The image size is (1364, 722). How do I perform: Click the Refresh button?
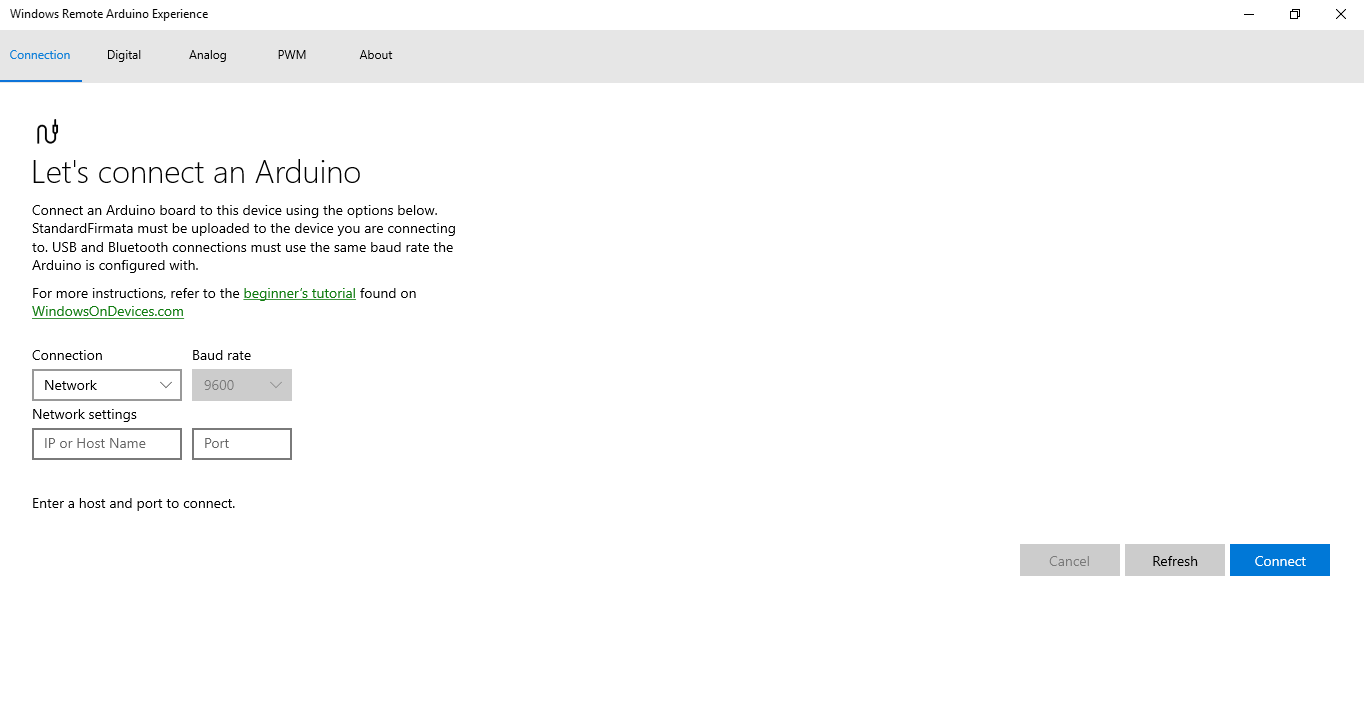tap(1174, 560)
